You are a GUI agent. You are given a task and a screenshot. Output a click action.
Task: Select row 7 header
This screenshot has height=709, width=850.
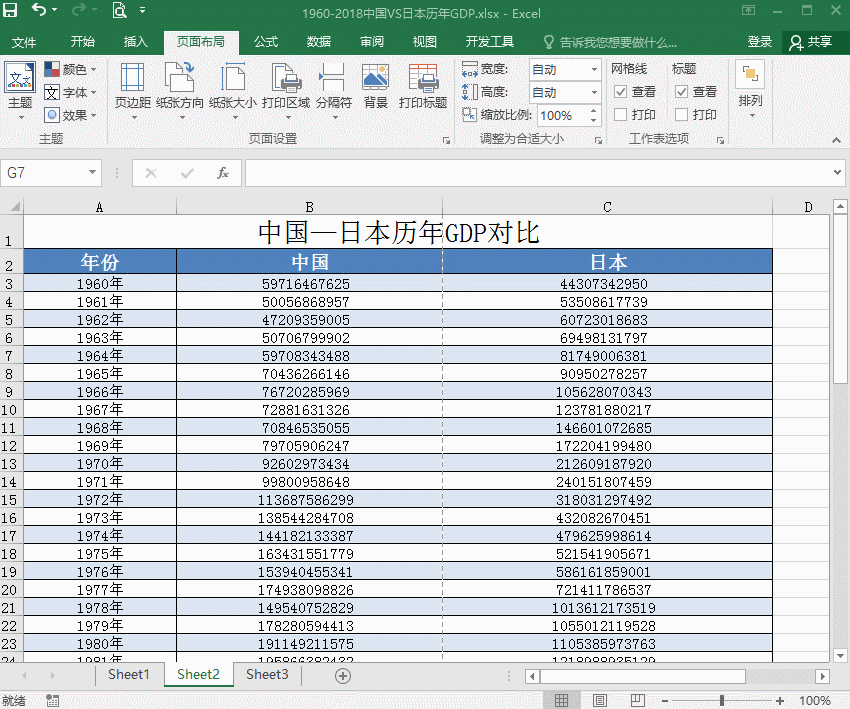click(x=11, y=356)
